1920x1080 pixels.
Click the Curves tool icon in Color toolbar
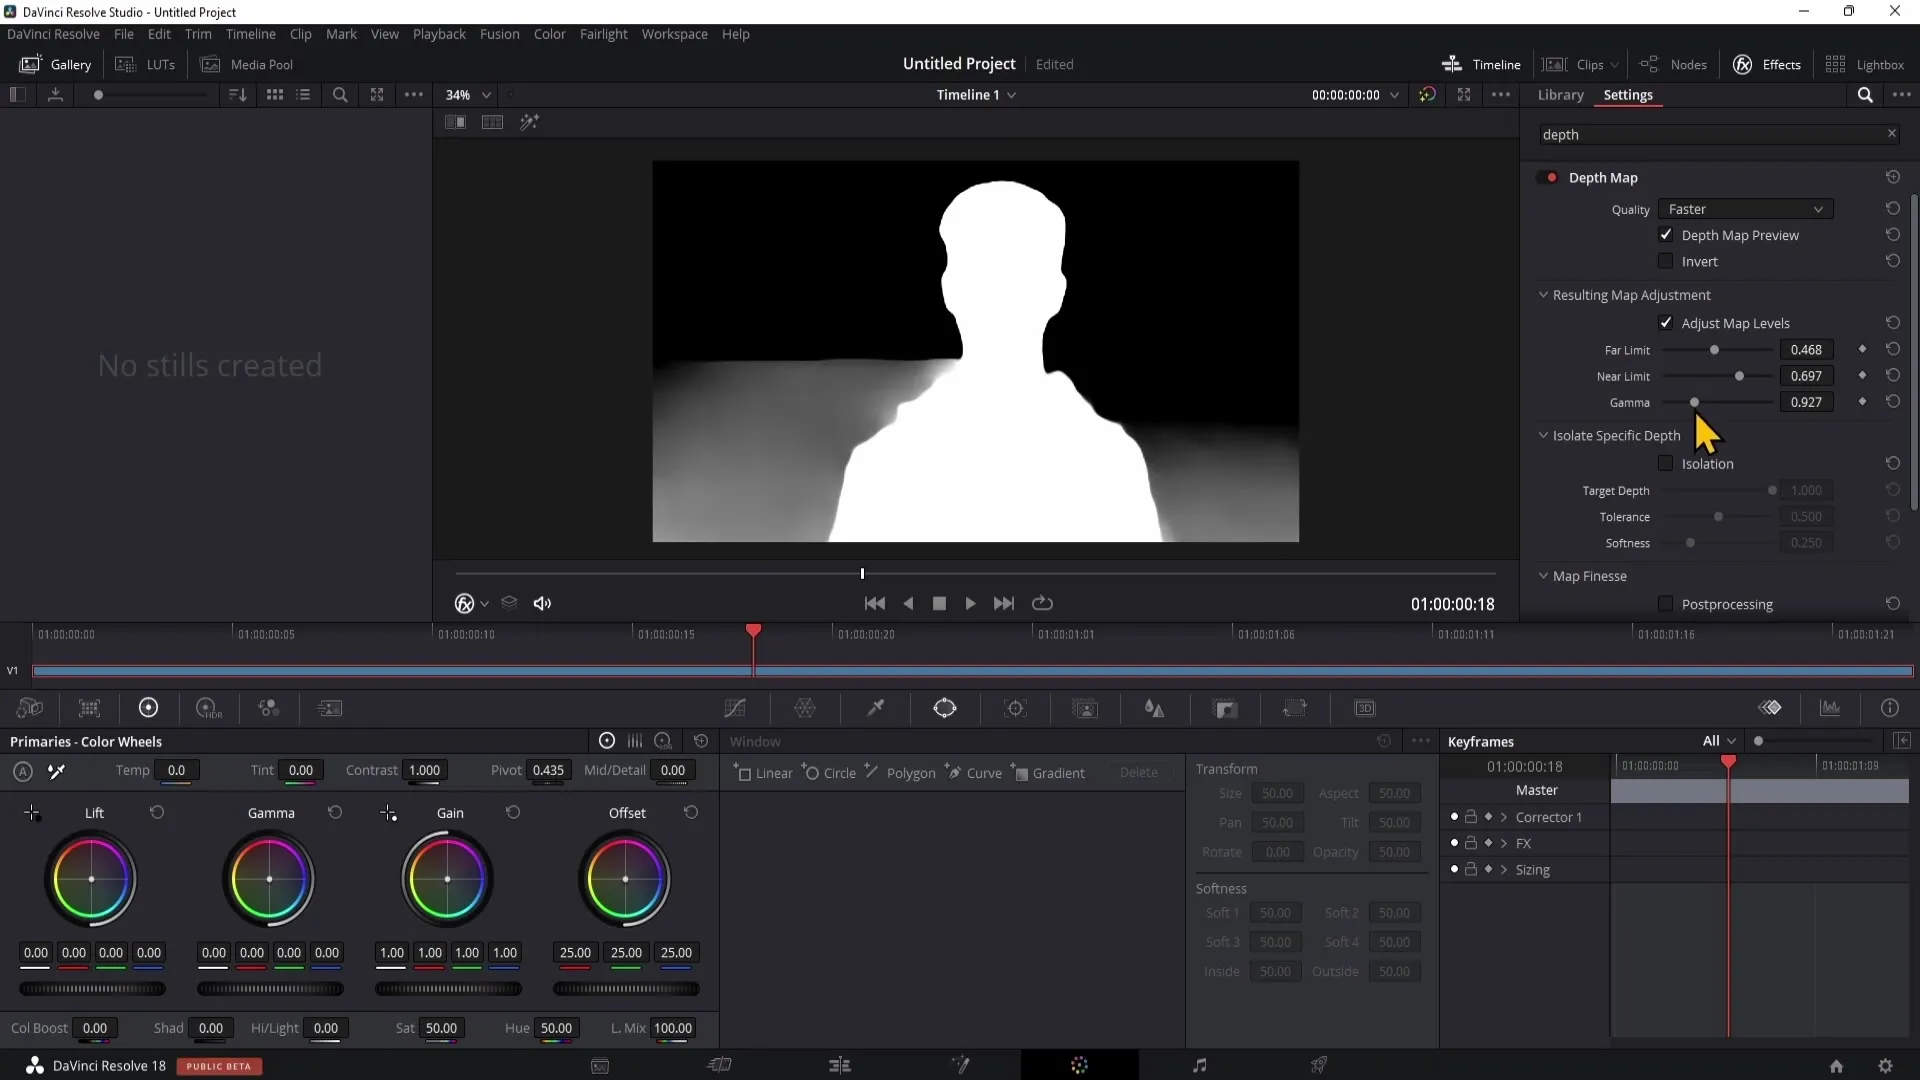(737, 708)
